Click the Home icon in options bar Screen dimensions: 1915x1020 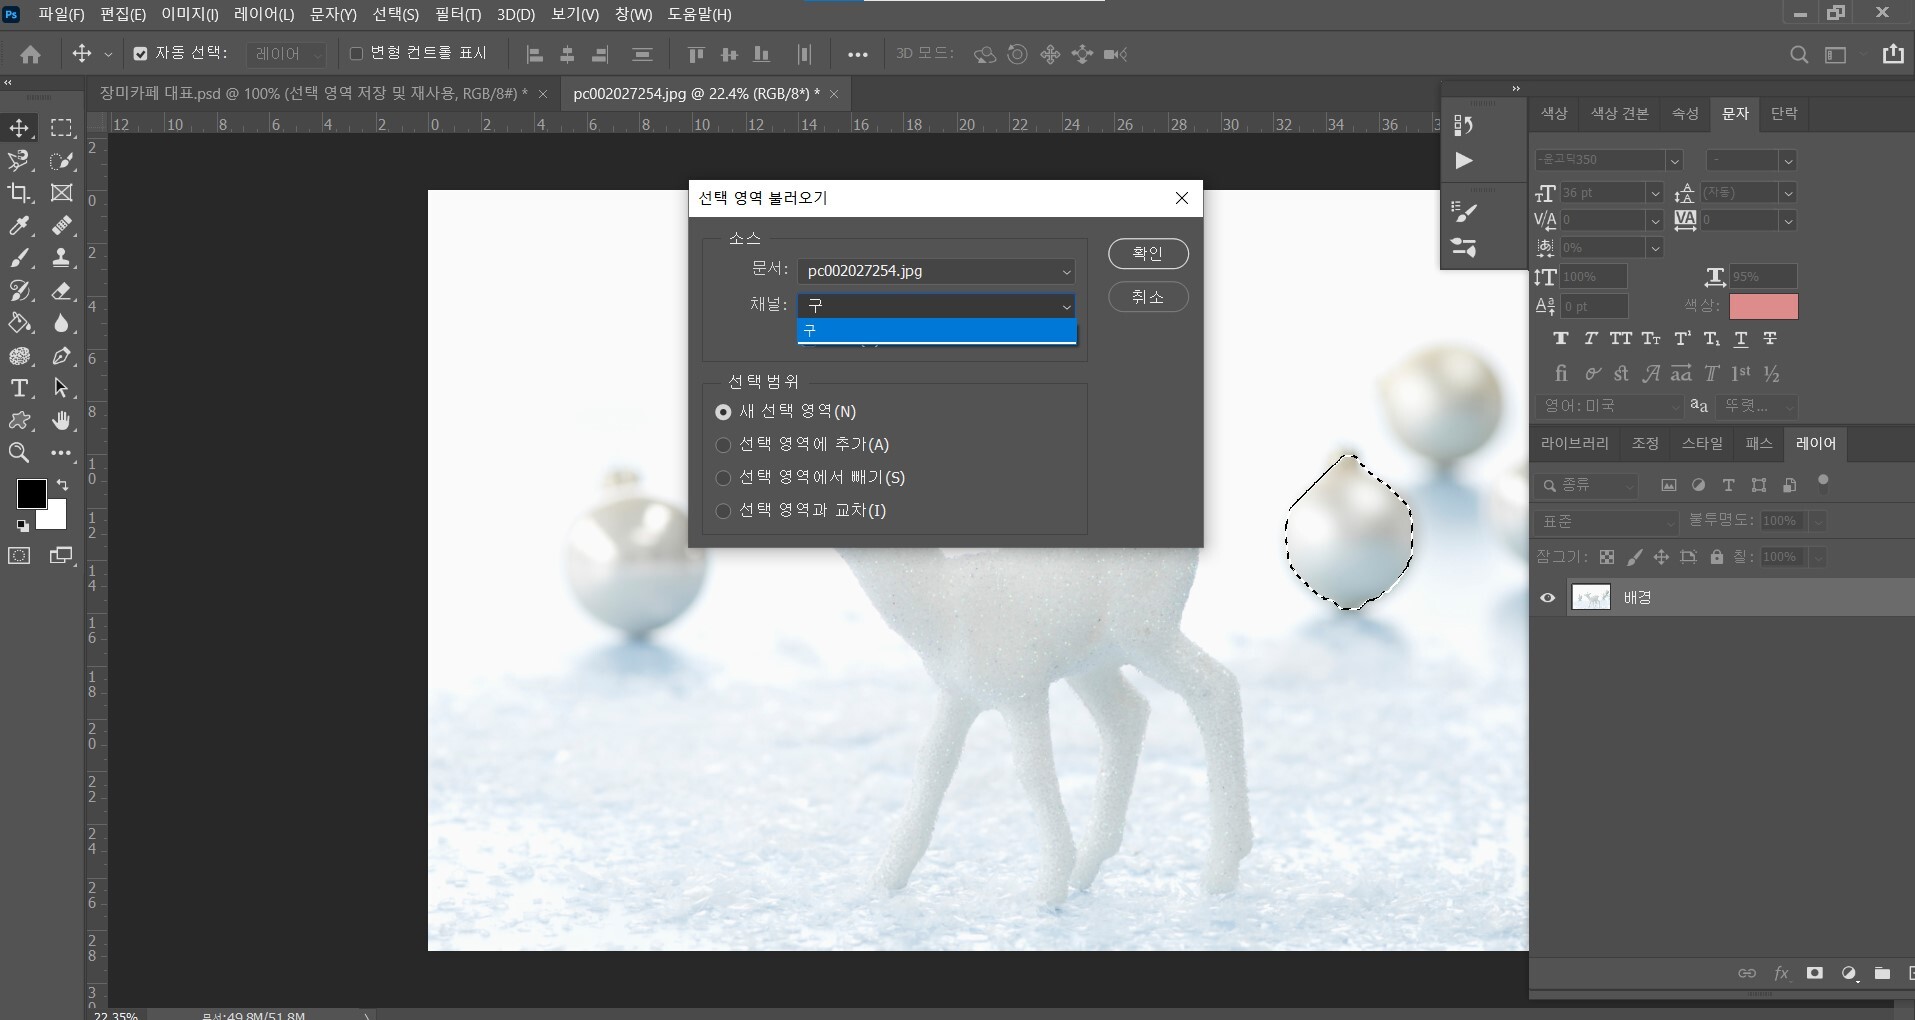tap(31, 55)
